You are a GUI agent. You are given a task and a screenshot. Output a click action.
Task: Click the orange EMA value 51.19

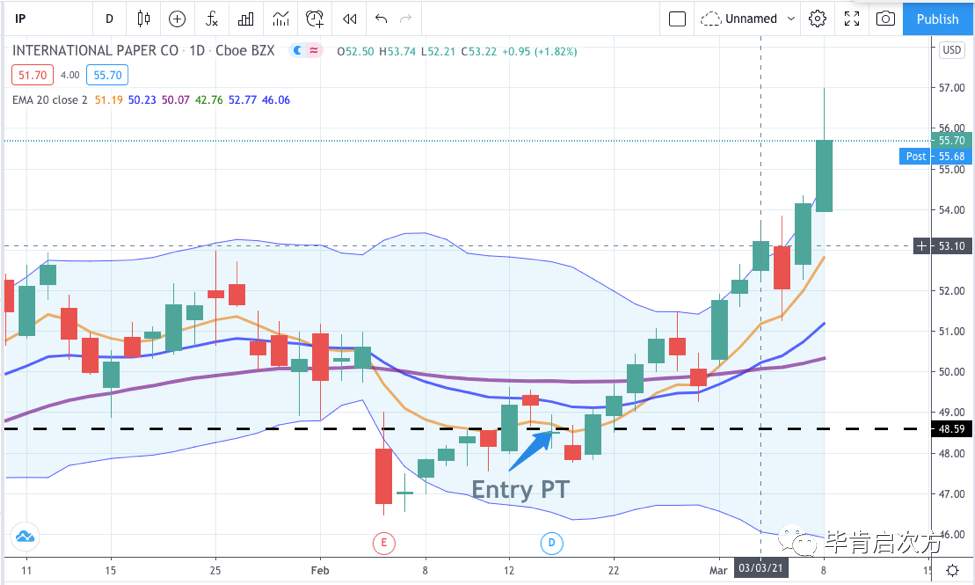pyautogui.click(x=109, y=100)
